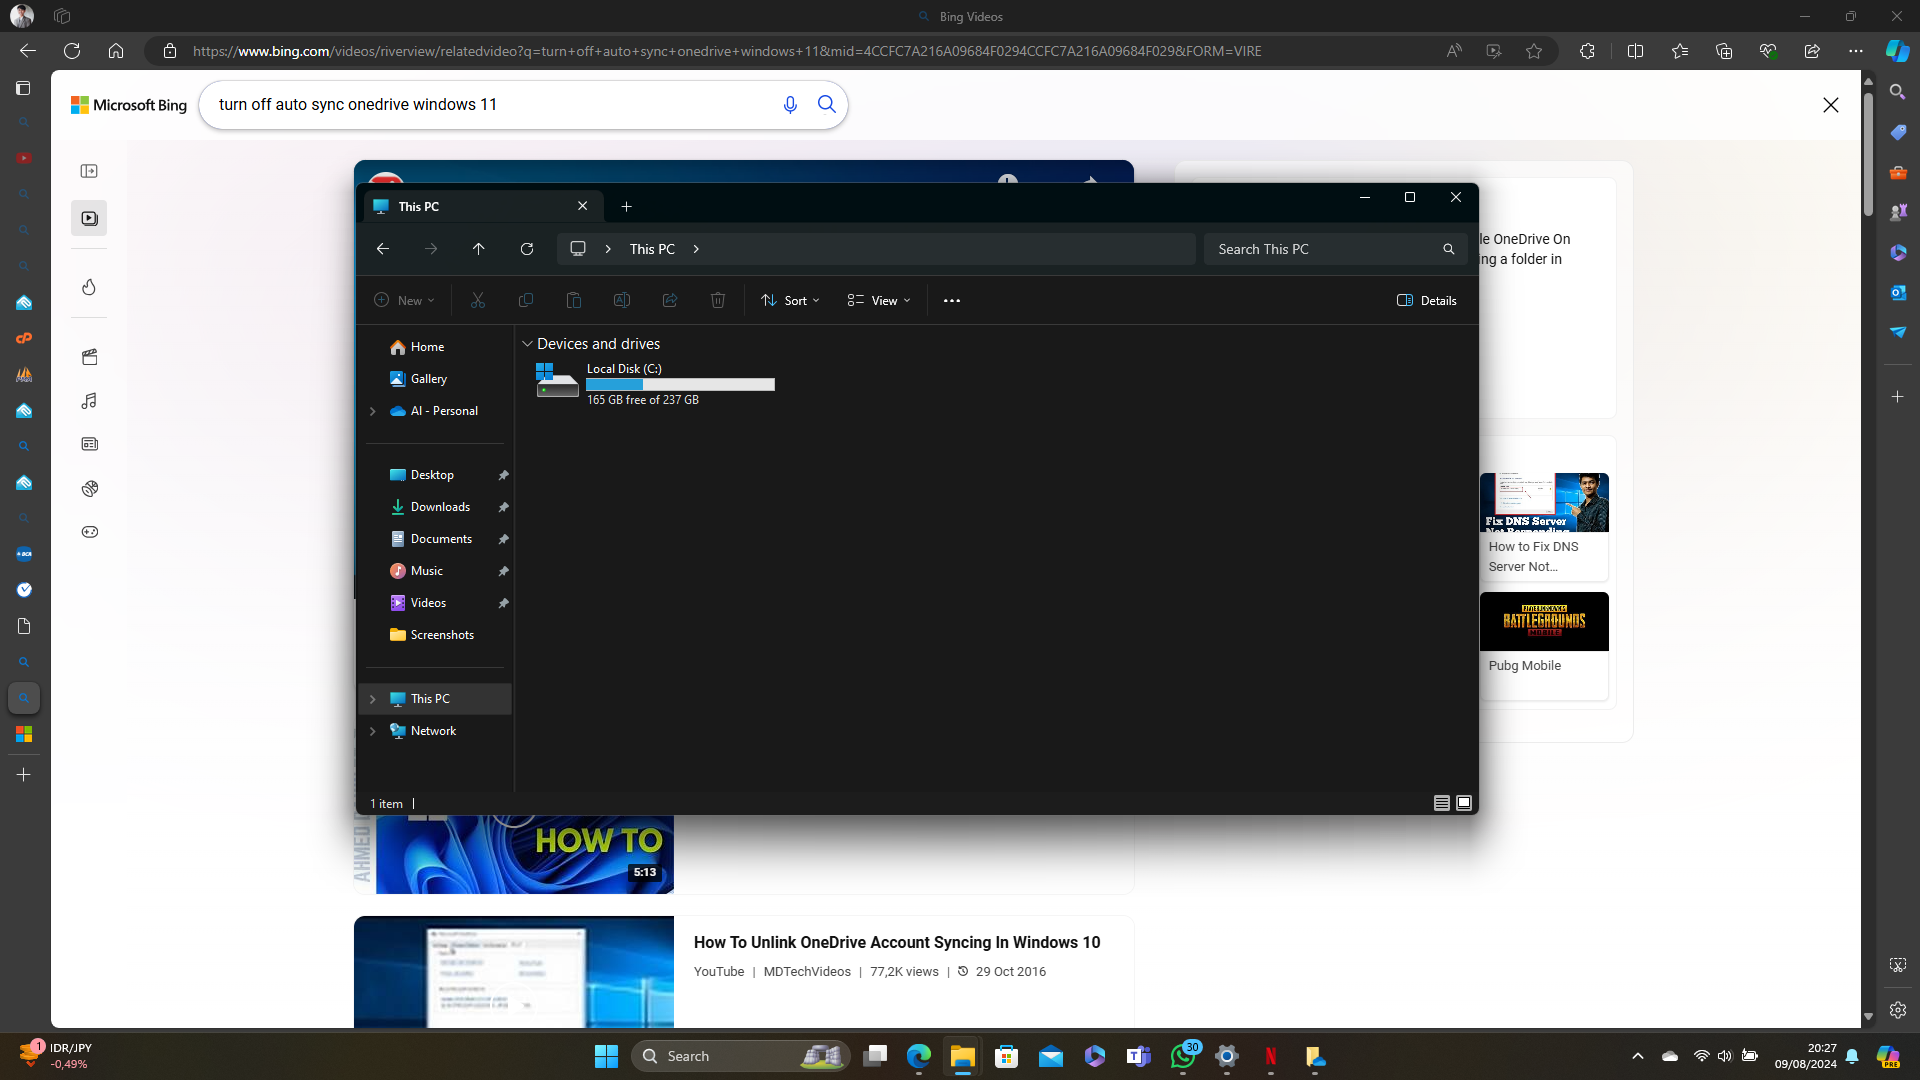The height and width of the screenshot is (1080, 1920).
Task: Open the See more options ellipsis
Action: pos(951,301)
